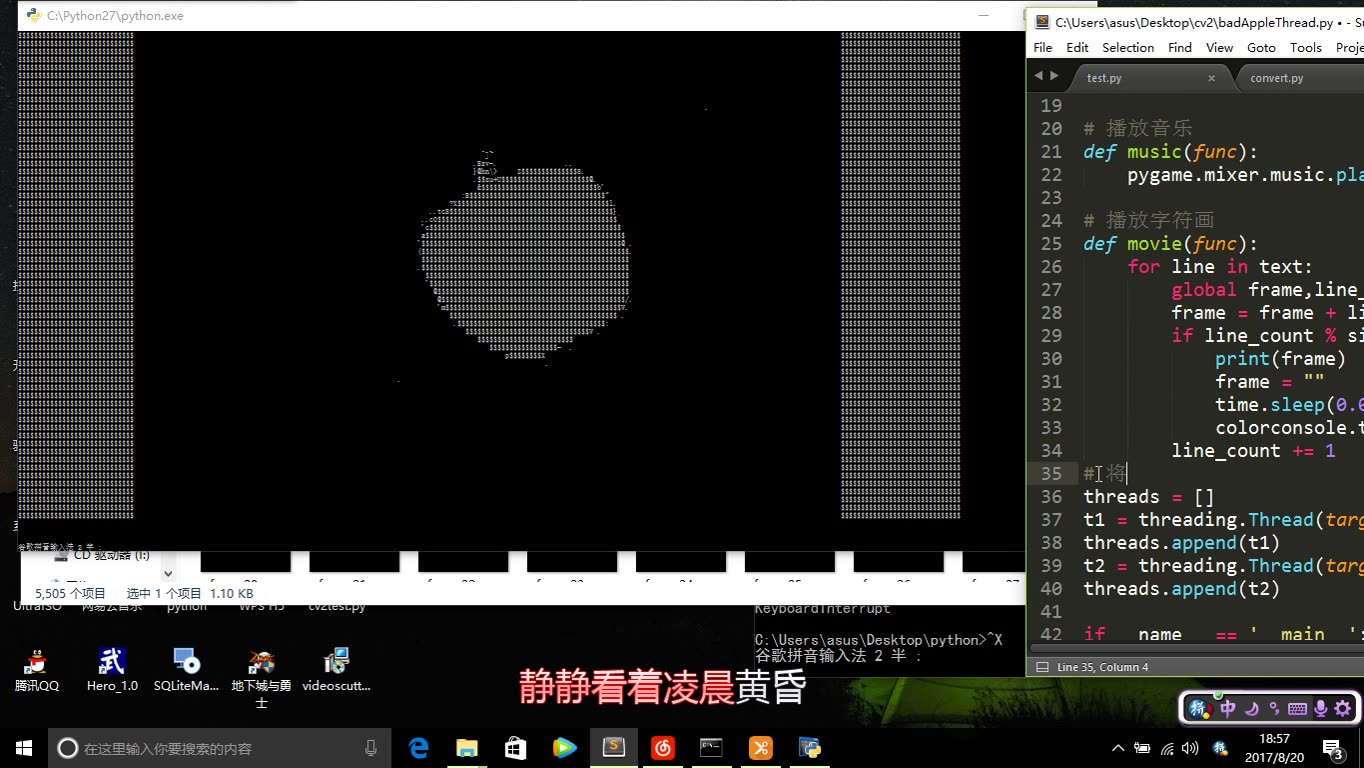Click the Google Pinyin tray icon
This screenshot has width=1364, height=768.
pos(1220,748)
